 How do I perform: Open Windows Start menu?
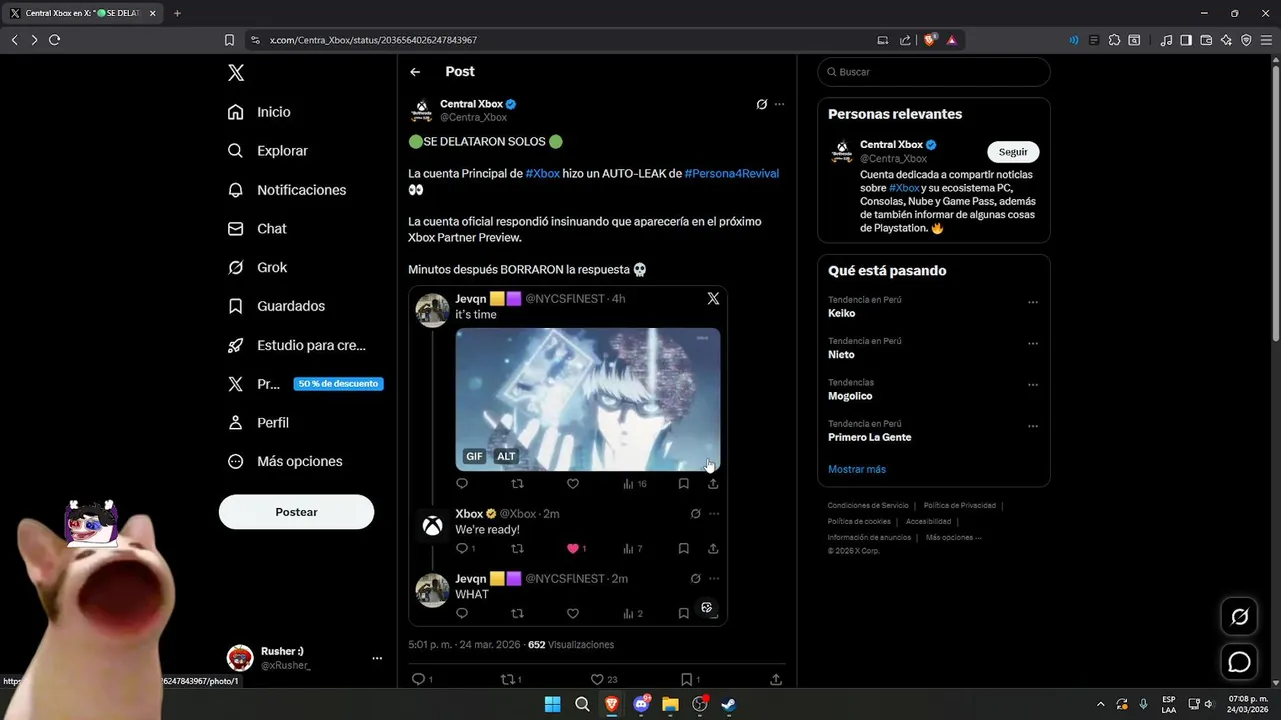tap(552, 704)
